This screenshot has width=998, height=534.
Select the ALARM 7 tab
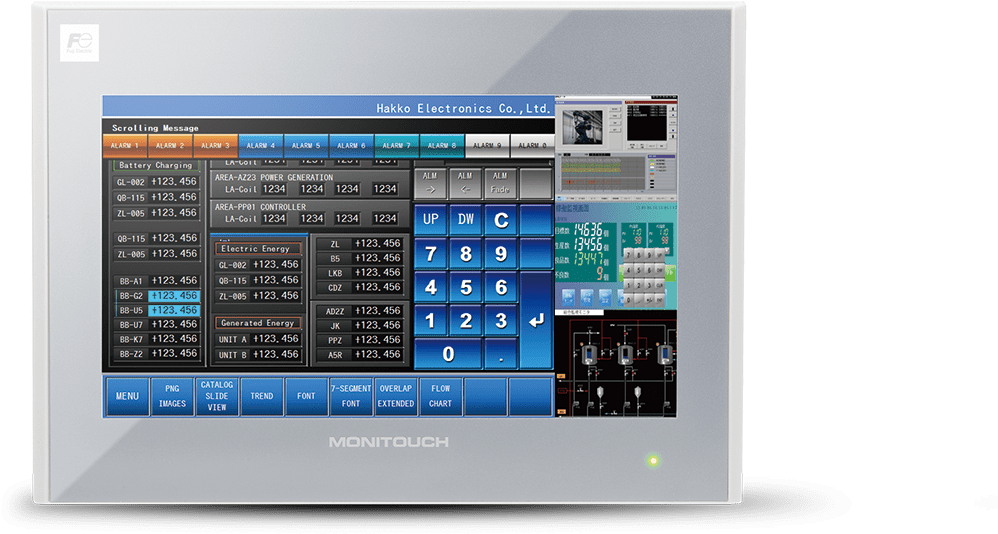pyautogui.click(x=397, y=146)
